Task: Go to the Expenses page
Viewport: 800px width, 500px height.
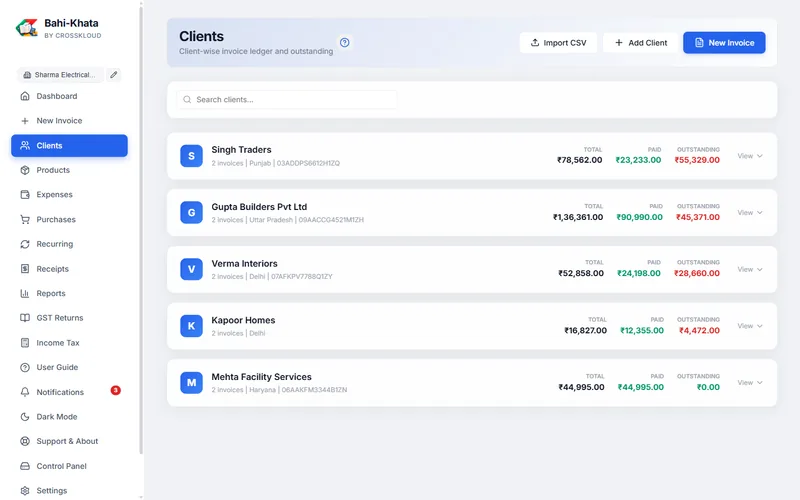Action: 69,194
